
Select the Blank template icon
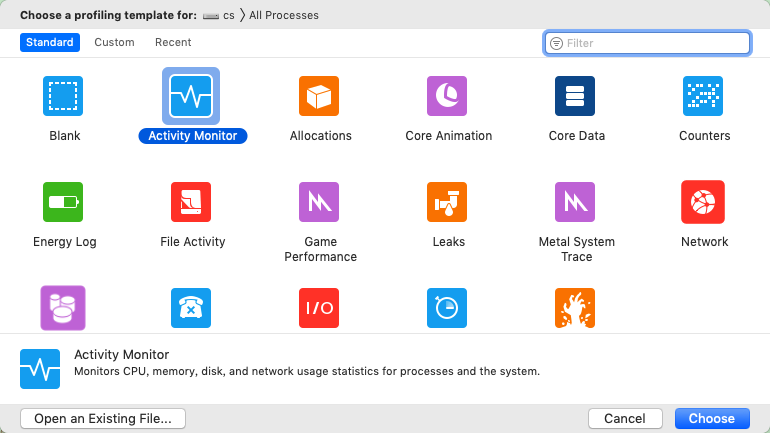coord(63,96)
